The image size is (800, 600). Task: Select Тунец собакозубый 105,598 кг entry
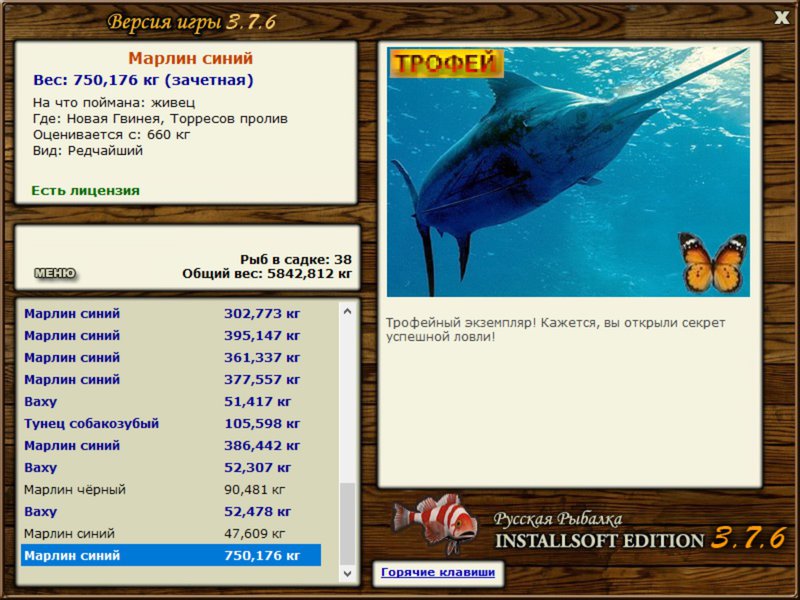[x=171, y=423]
